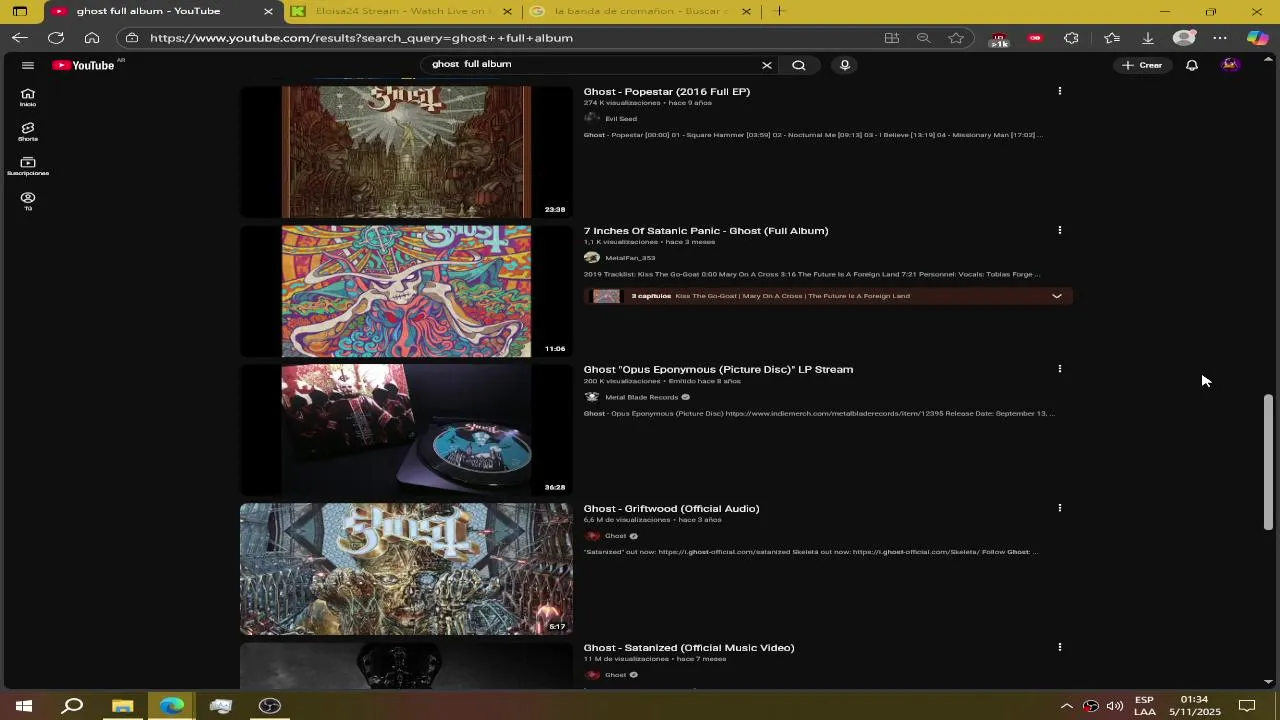Image resolution: width=1280 pixels, height=720 pixels.
Task: Click the browser address bar URL
Action: pyautogui.click(x=361, y=38)
